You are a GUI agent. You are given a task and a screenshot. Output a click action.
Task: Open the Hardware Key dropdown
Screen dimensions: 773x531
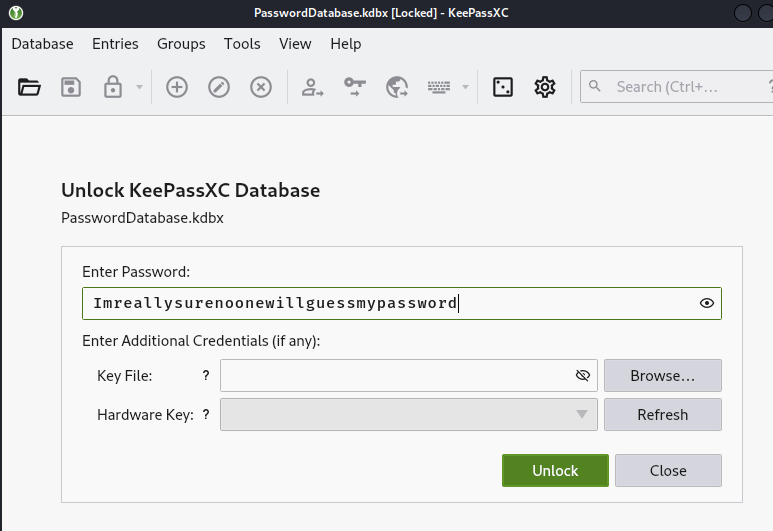409,415
